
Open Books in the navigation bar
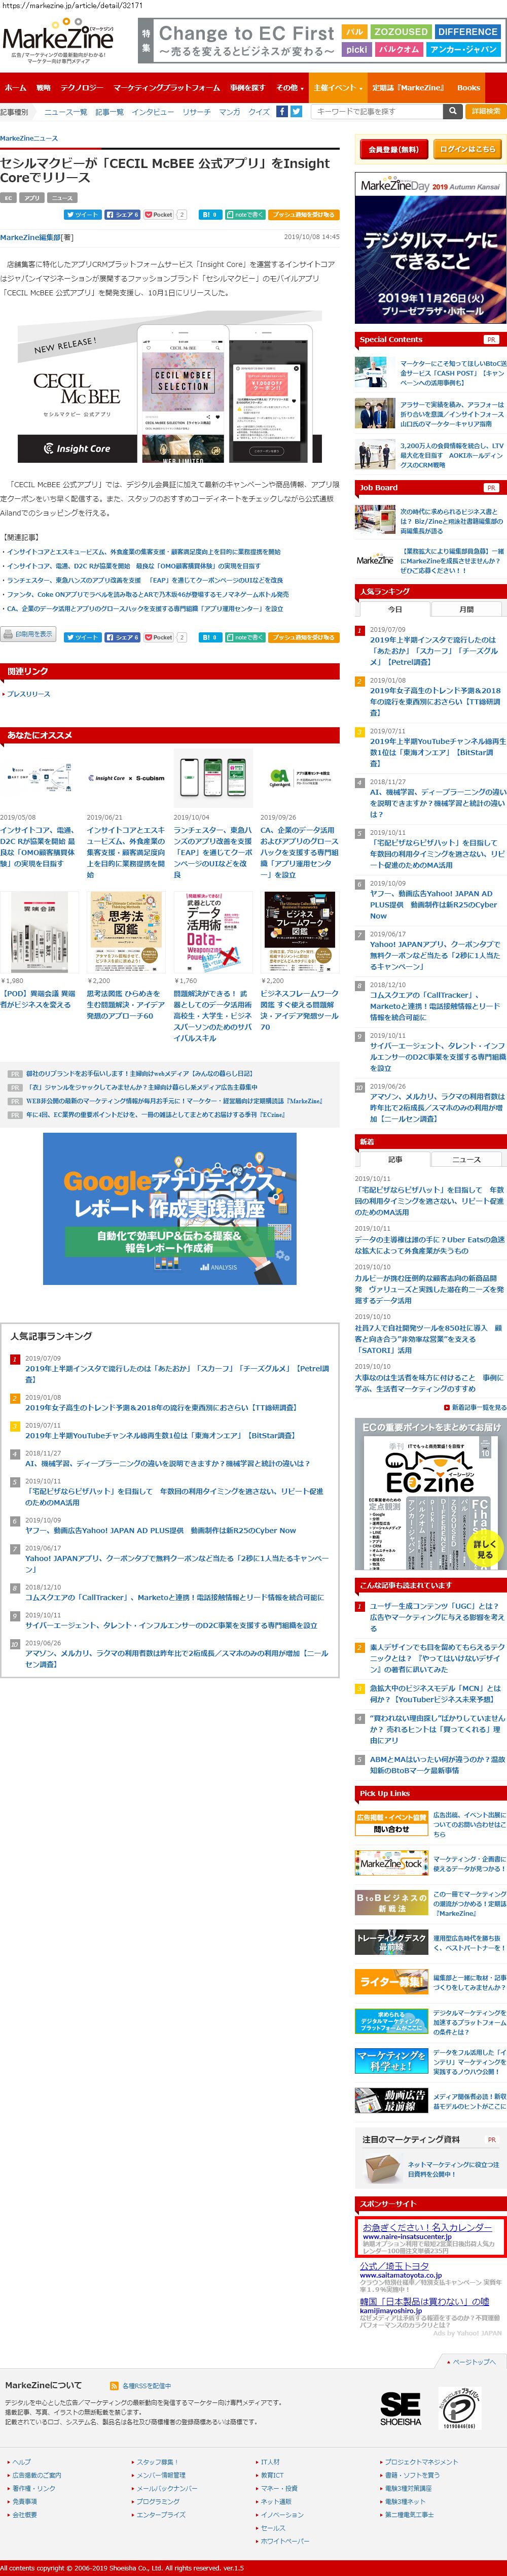[x=469, y=88]
